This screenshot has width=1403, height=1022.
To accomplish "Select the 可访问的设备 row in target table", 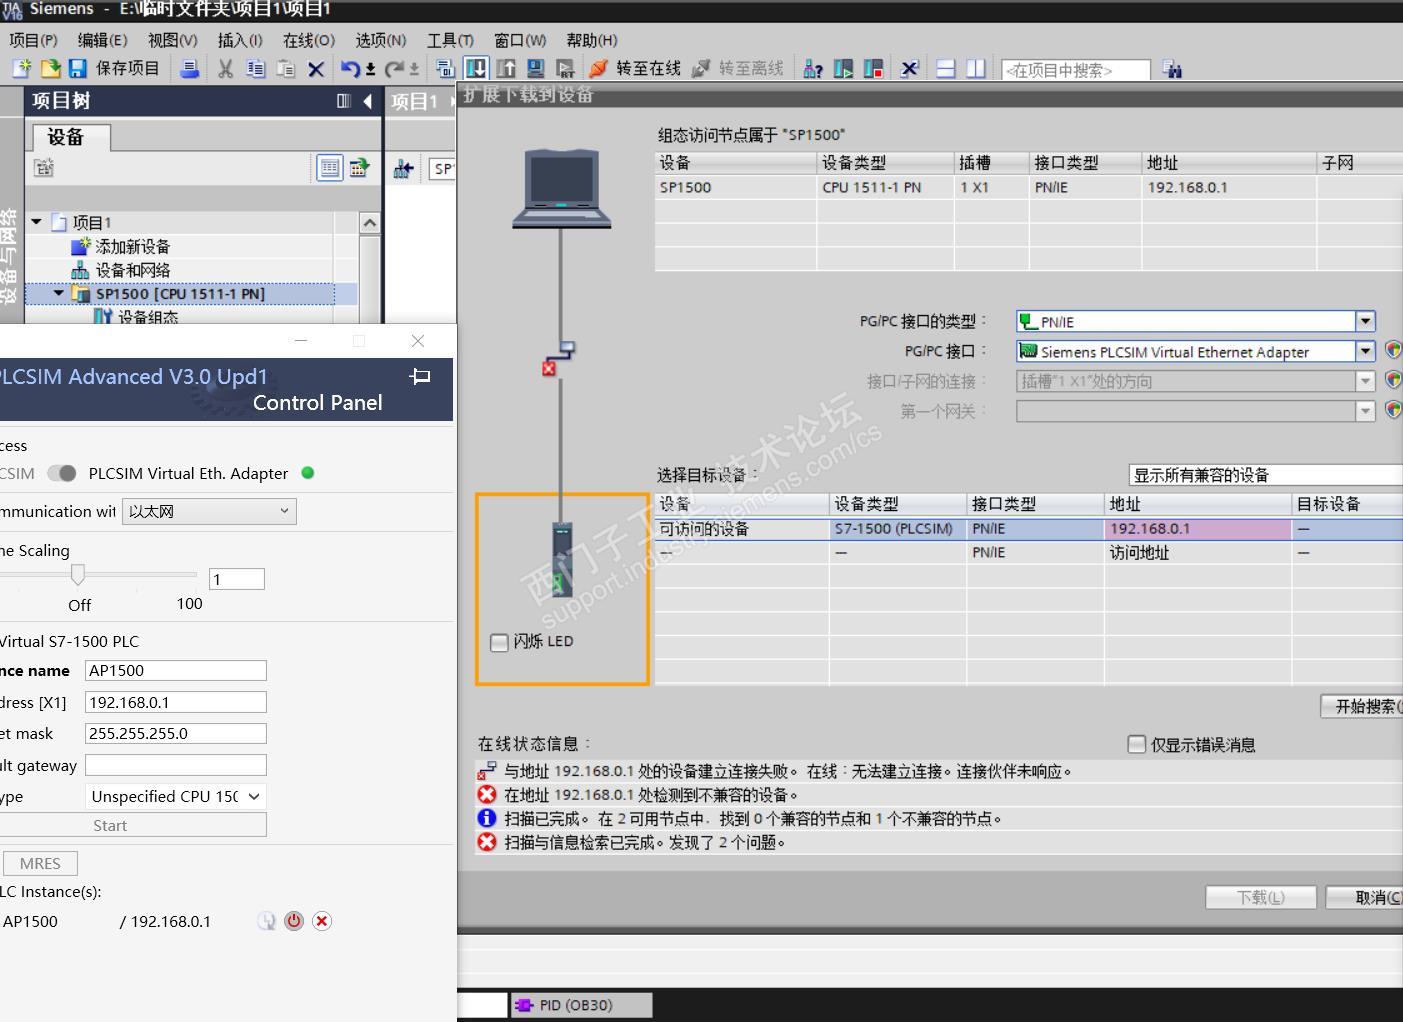I will coord(1029,529).
